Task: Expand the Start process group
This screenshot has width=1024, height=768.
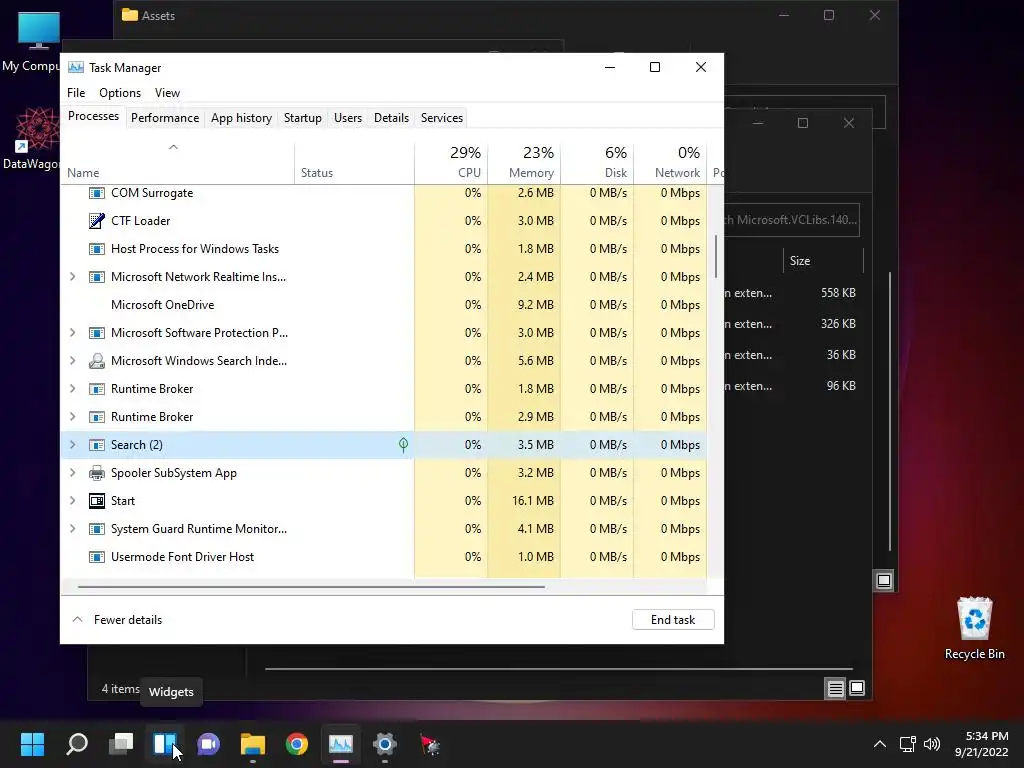Action: [x=72, y=501]
